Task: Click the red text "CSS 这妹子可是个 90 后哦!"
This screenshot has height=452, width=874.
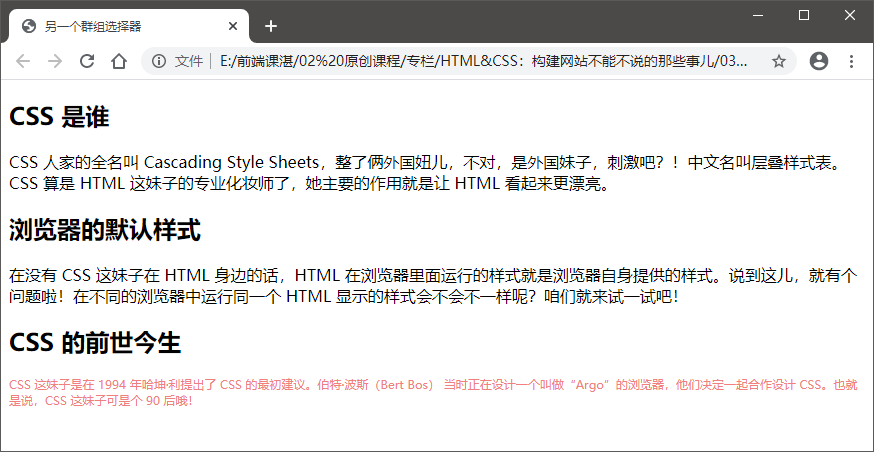Action: 119,400
